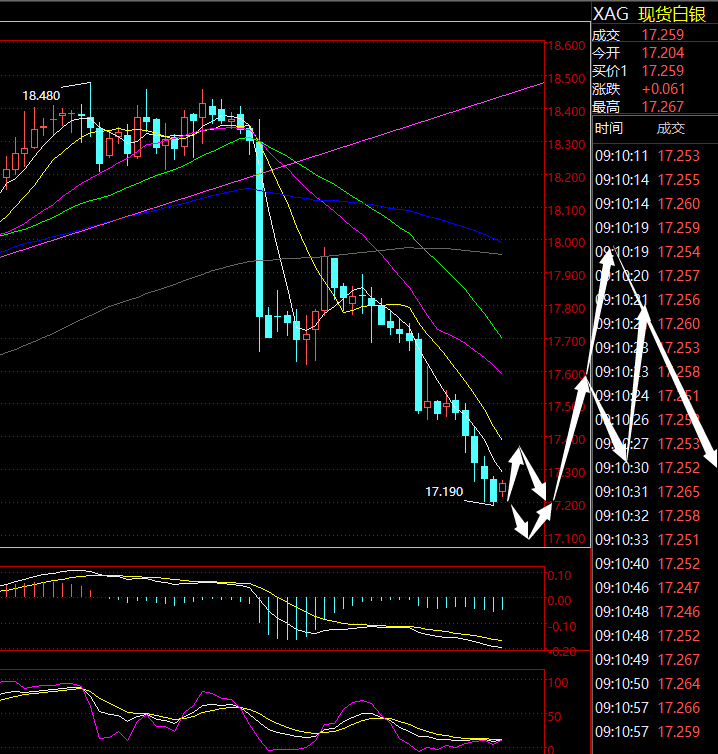
Task: Click the 18.000 level on price axis
Action: (x=562, y=243)
